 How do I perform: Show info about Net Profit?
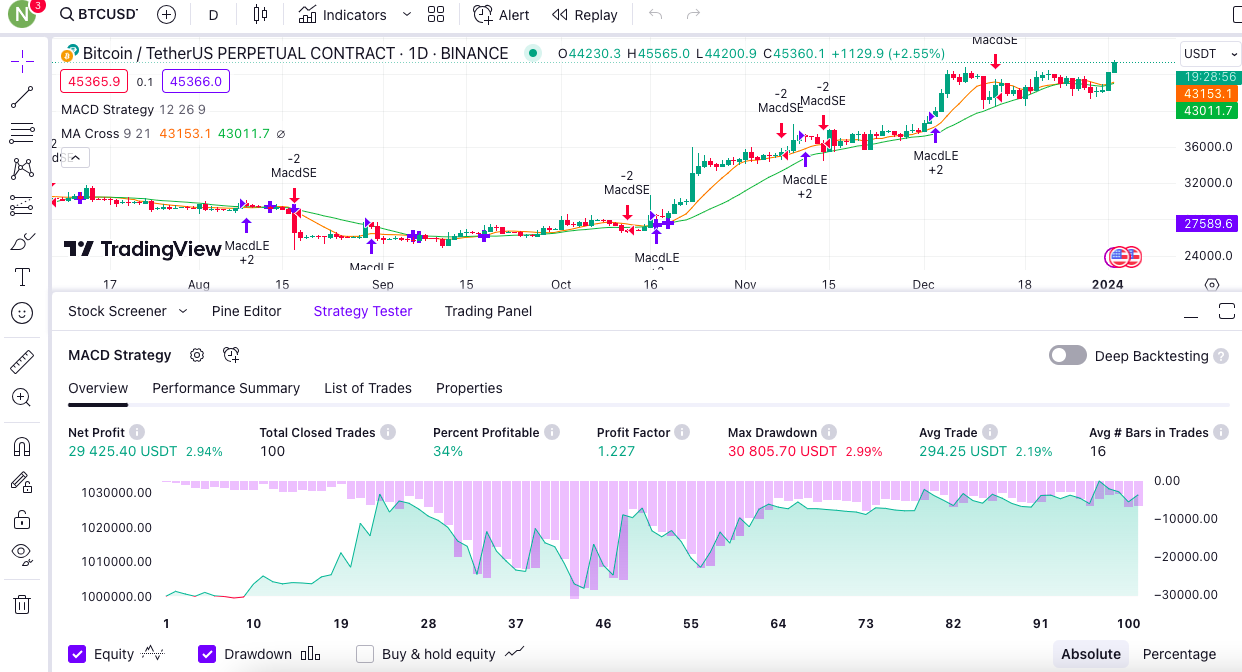click(x=137, y=432)
